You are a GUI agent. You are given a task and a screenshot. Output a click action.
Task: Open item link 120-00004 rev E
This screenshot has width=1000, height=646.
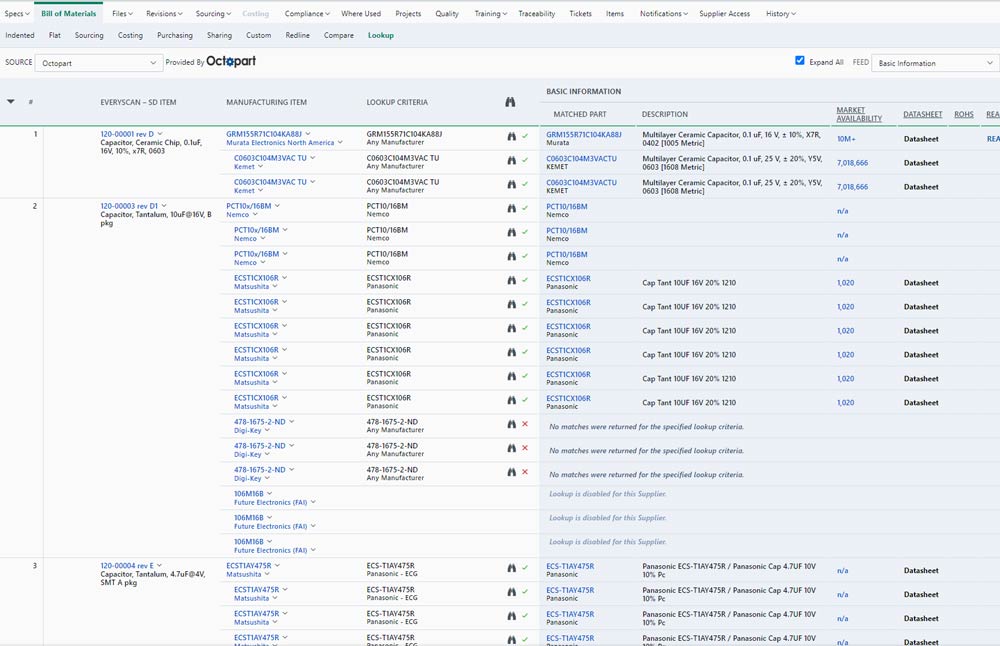point(127,566)
